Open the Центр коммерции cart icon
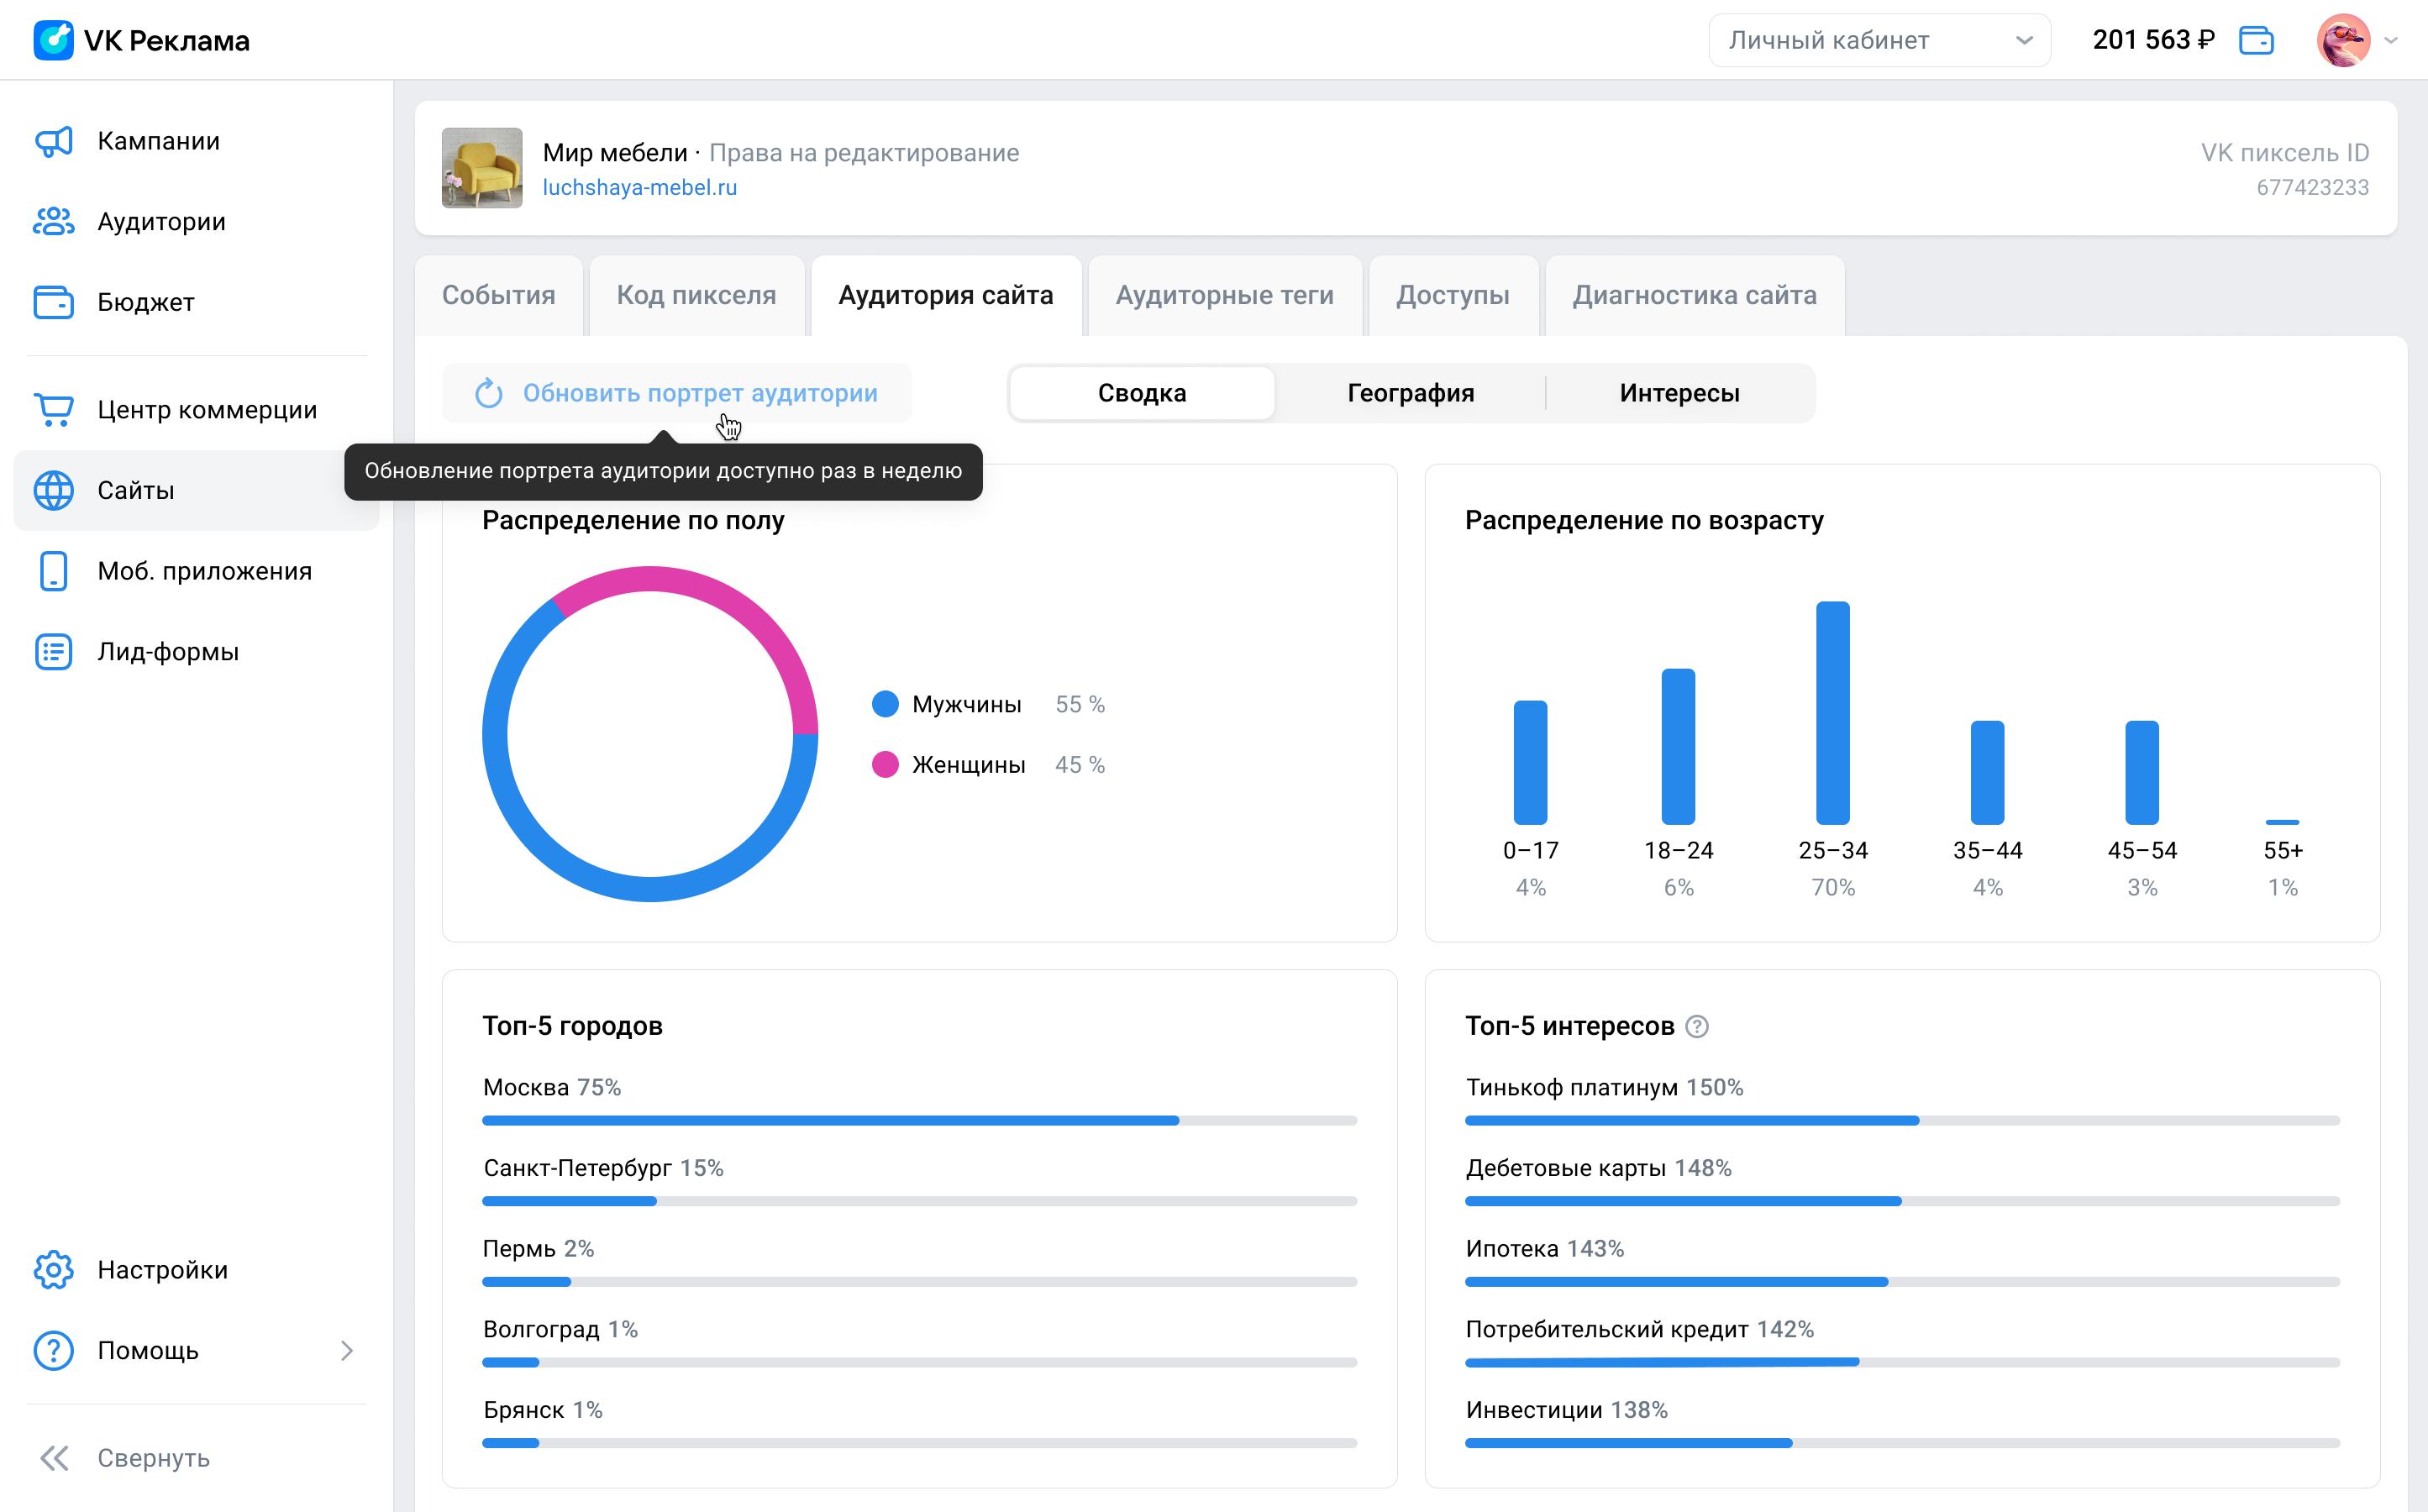Viewport: 2428px width, 1512px height. coord(54,410)
